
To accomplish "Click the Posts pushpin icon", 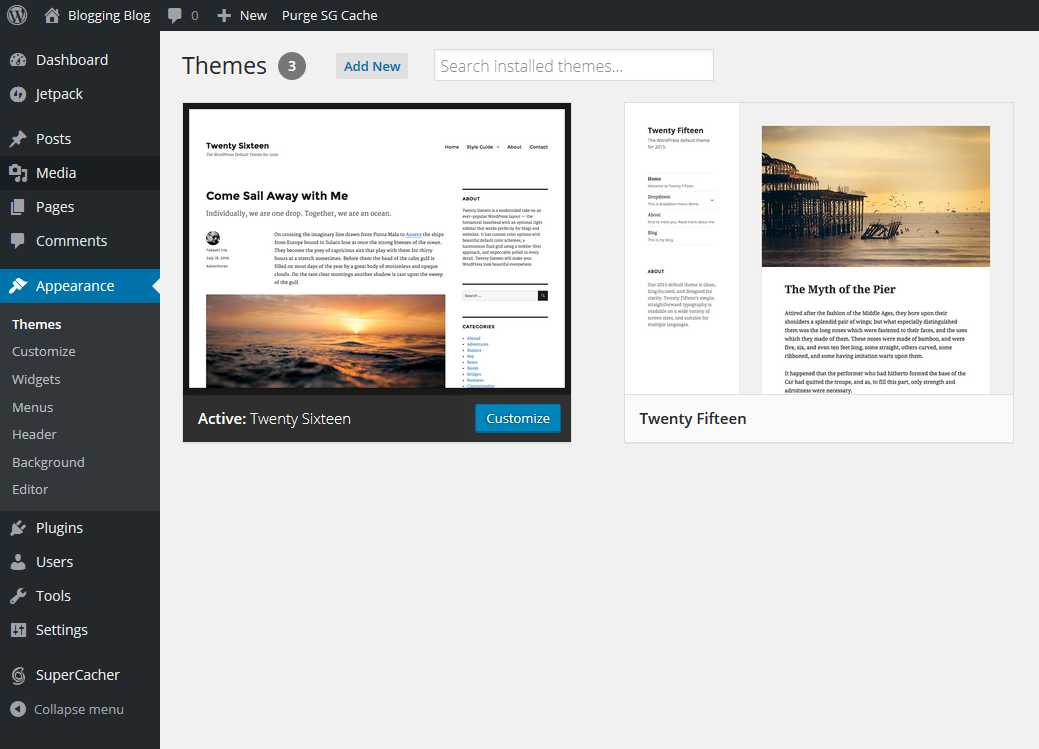I will tap(18, 139).
